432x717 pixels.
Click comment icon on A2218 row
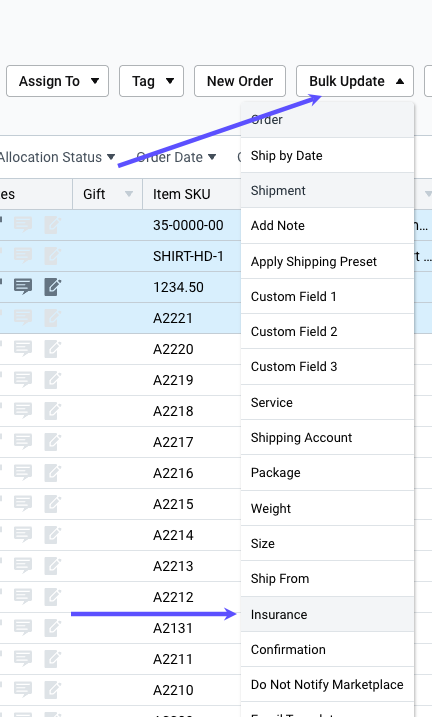(23, 411)
